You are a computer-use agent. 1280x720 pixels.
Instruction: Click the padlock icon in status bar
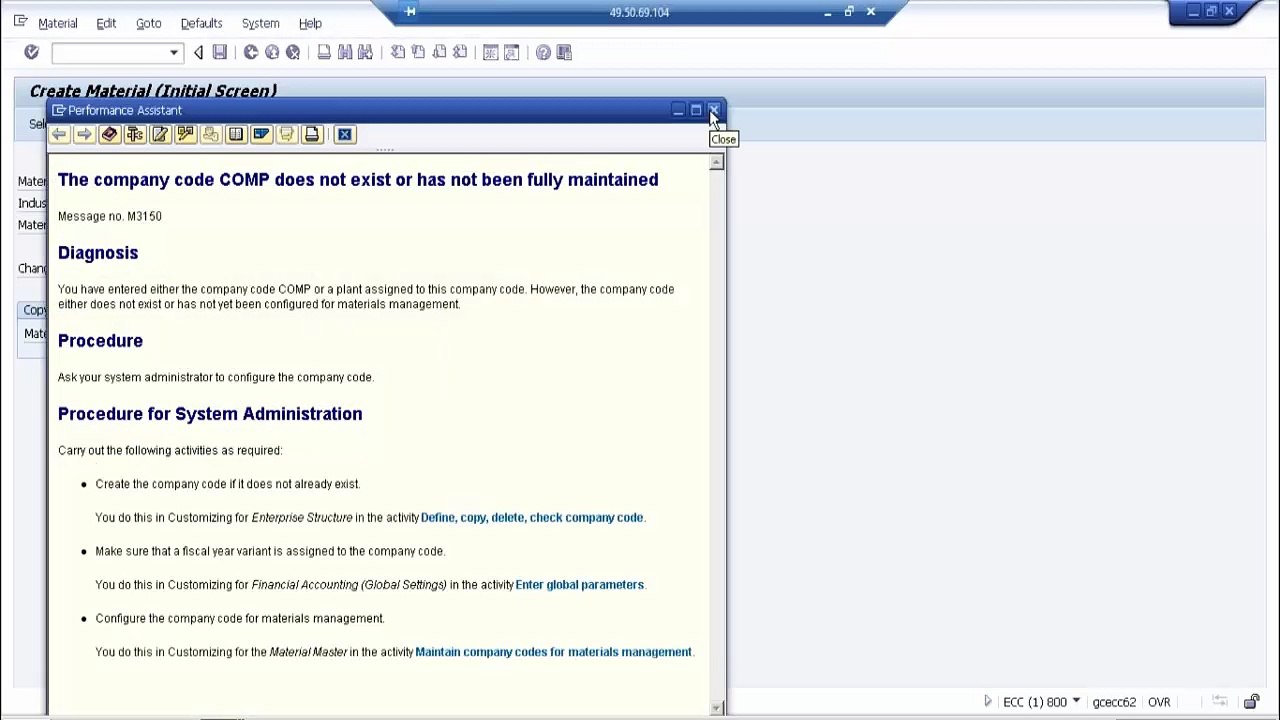(1251, 702)
